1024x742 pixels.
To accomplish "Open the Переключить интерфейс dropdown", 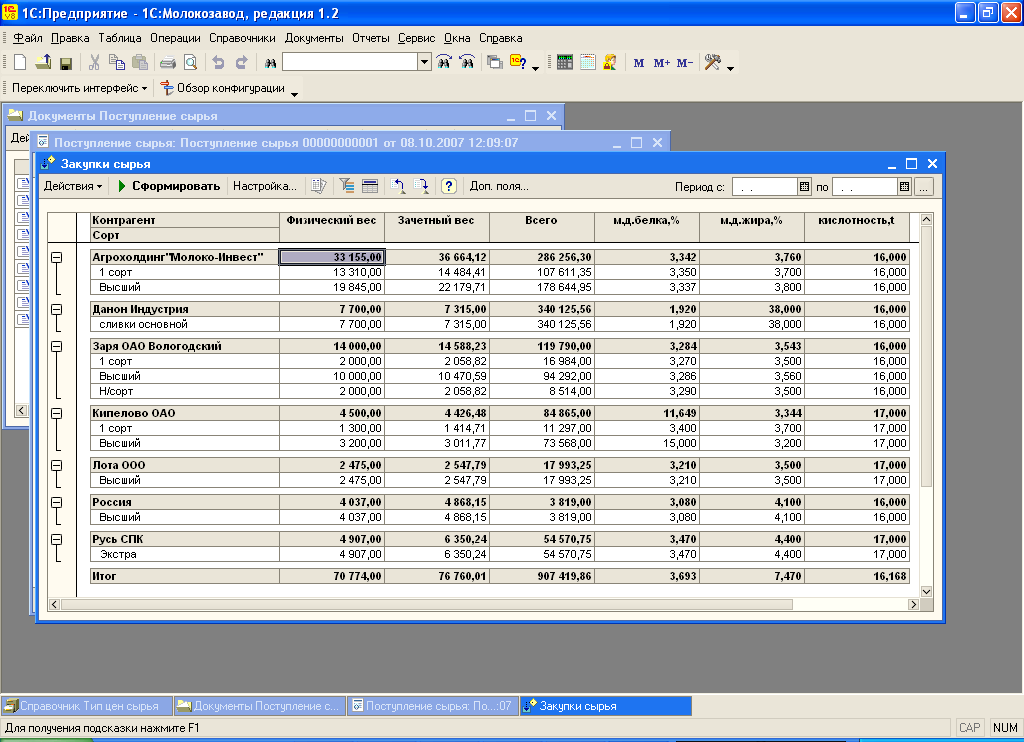I will pyautogui.click(x=79, y=88).
